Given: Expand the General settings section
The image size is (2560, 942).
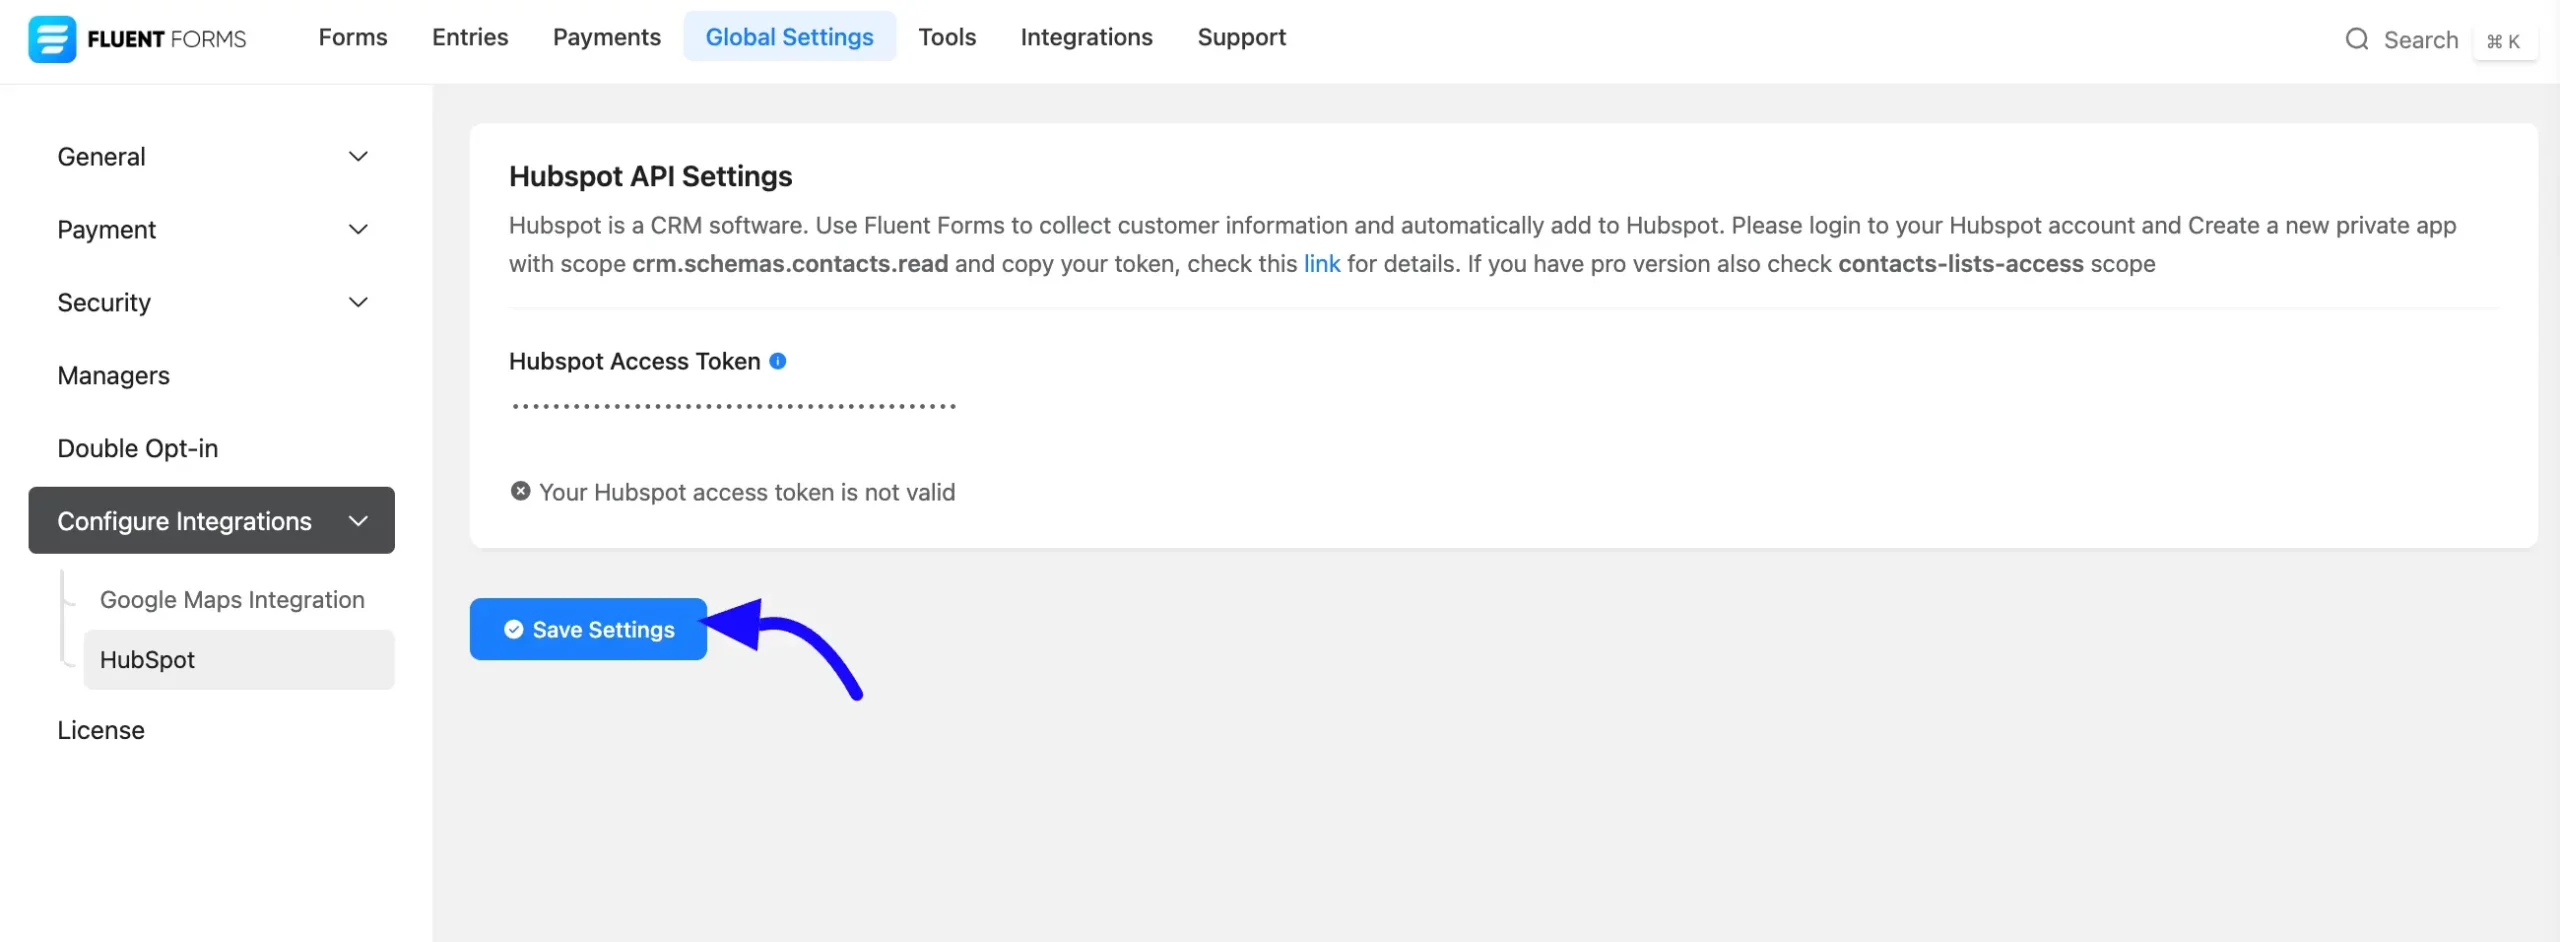Looking at the screenshot, I should [358, 156].
